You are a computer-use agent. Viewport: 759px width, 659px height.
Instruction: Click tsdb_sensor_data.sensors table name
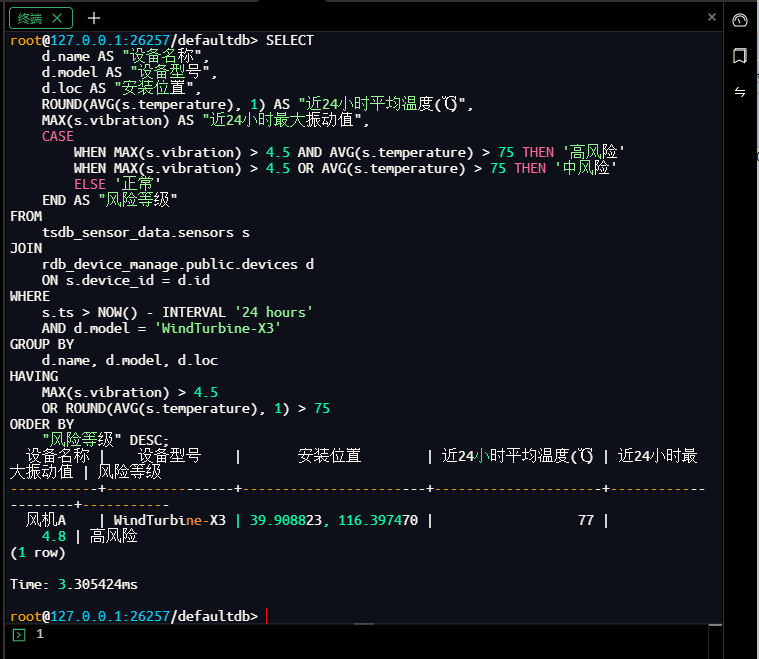138,232
